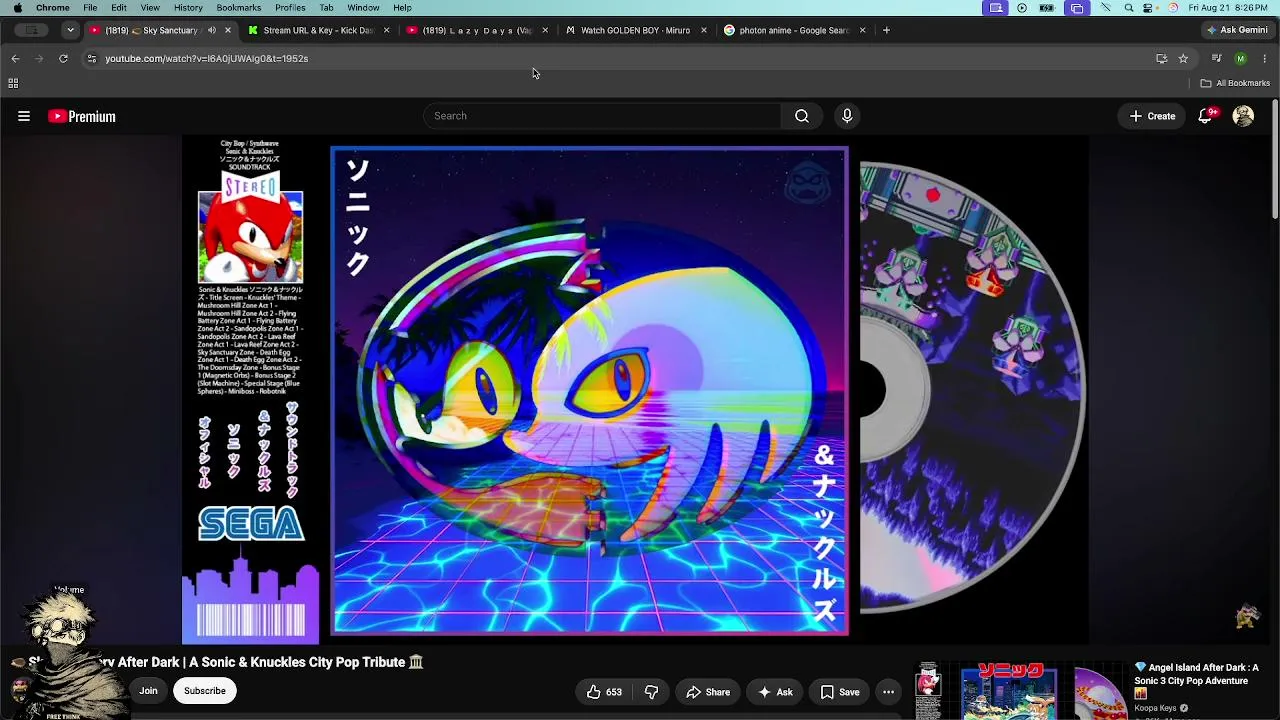
Task: Open a new browser tab
Action: pyautogui.click(x=886, y=30)
